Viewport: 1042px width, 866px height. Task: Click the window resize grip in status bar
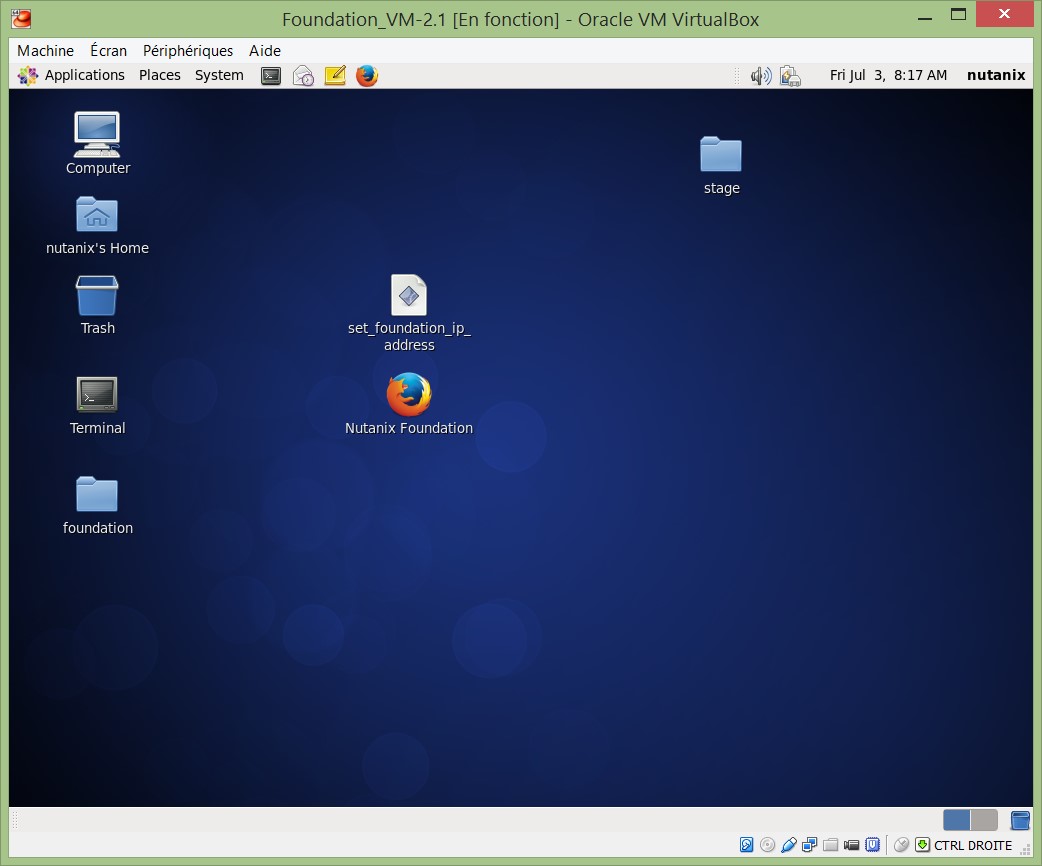coord(1026,850)
